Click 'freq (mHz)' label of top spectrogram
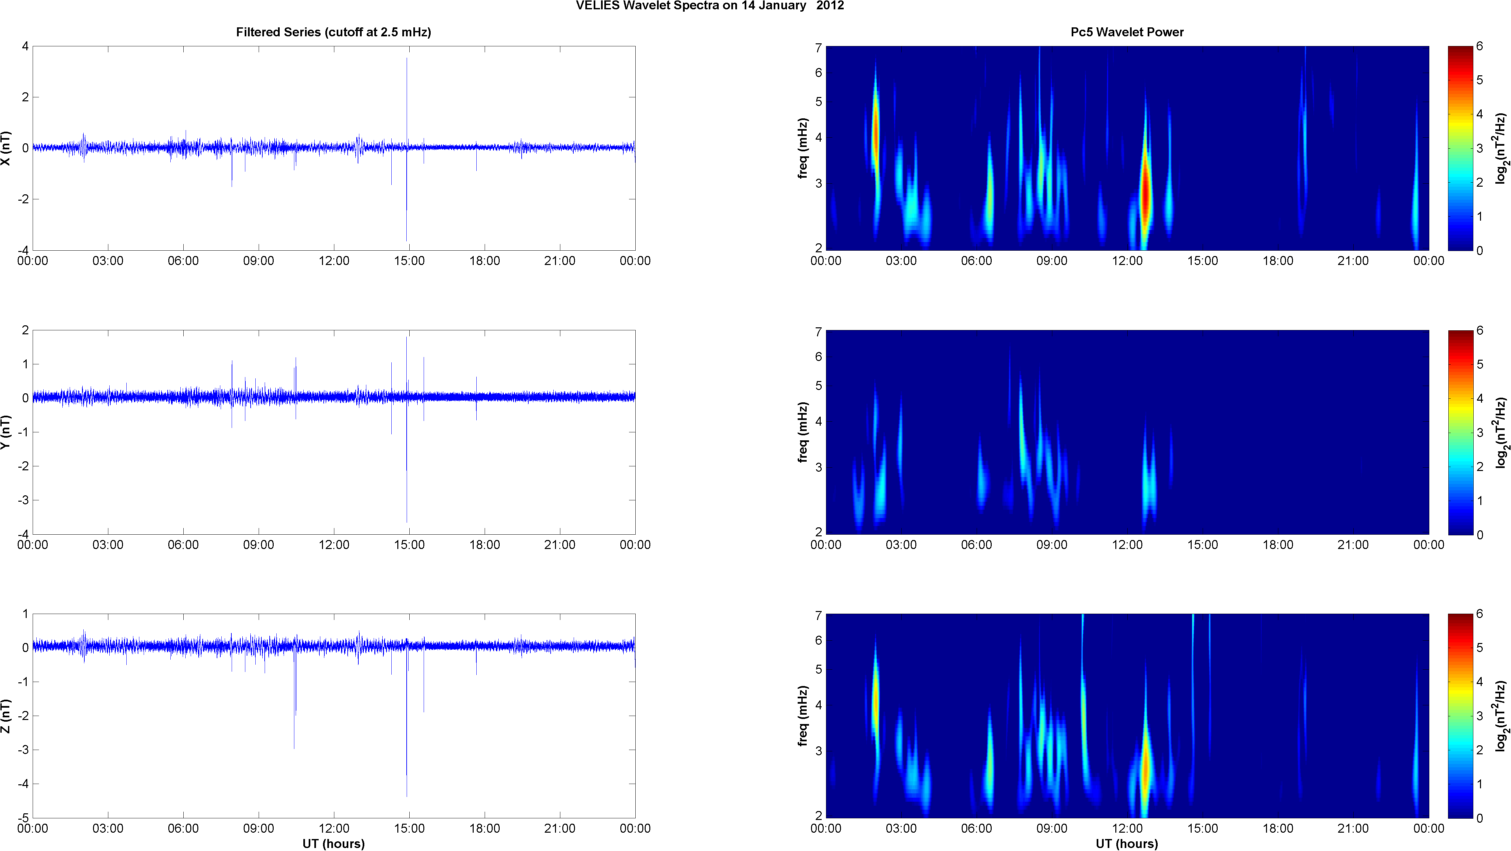 point(803,148)
